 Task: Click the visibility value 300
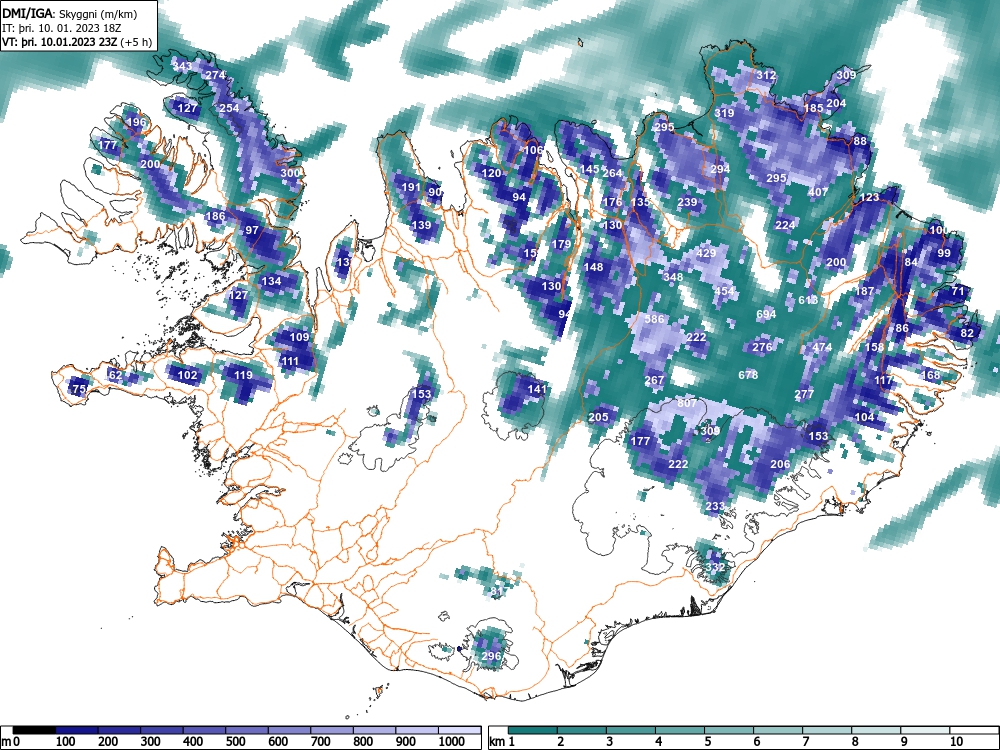290,173
